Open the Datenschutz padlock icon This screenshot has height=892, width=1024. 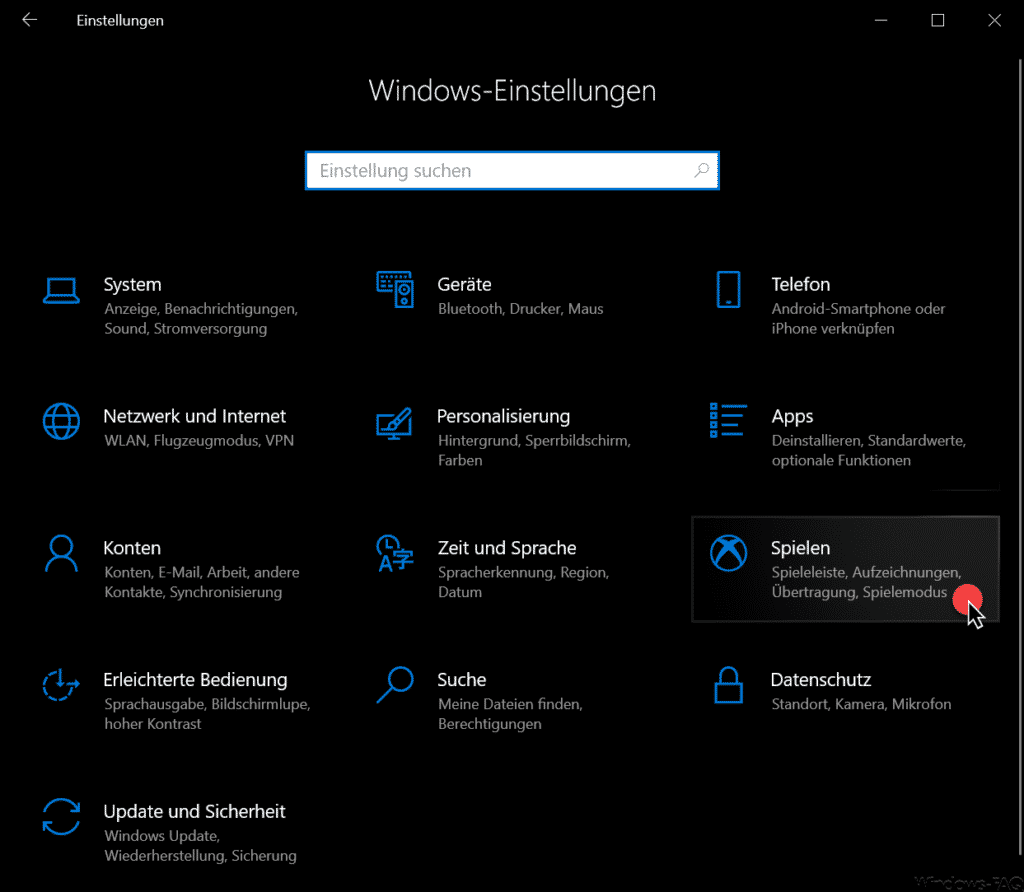tap(728, 685)
